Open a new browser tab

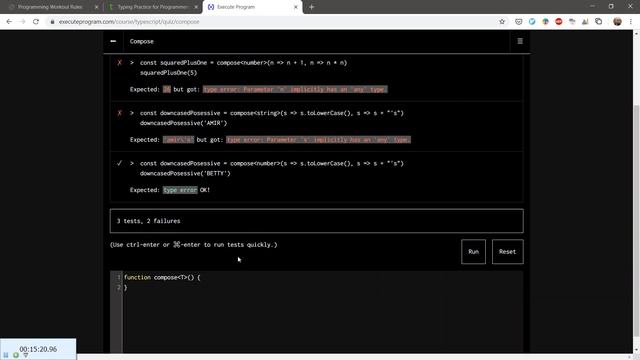tap(311, 7)
